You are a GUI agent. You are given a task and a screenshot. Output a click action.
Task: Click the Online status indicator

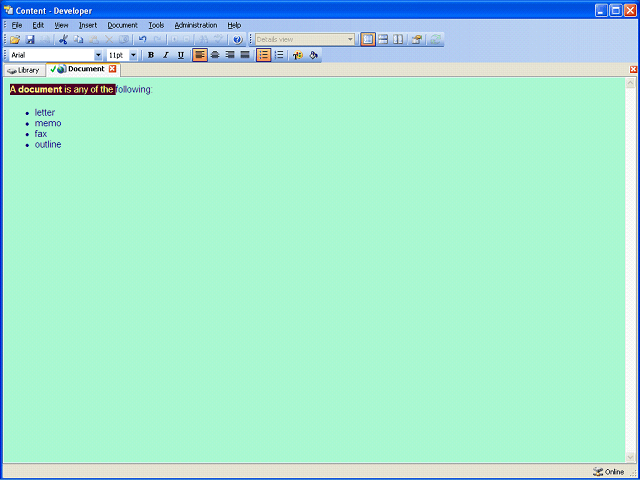coord(609,472)
